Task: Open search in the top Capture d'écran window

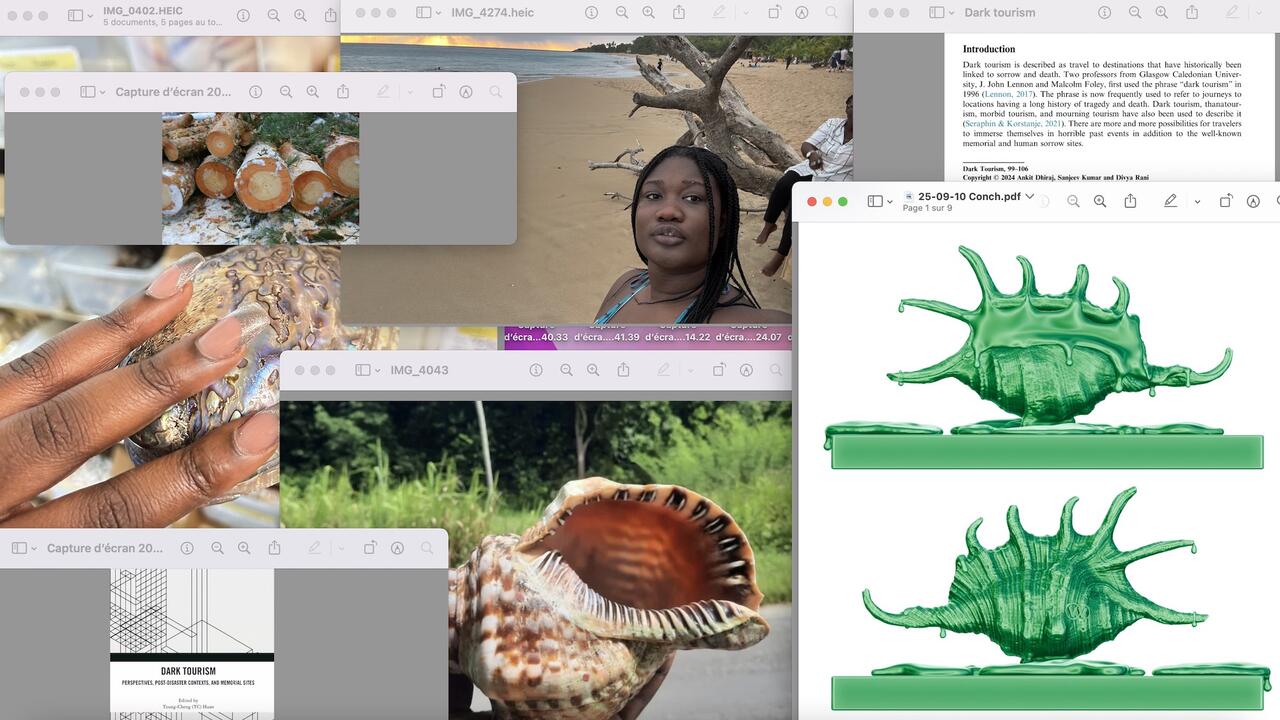Action: click(496, 92)
